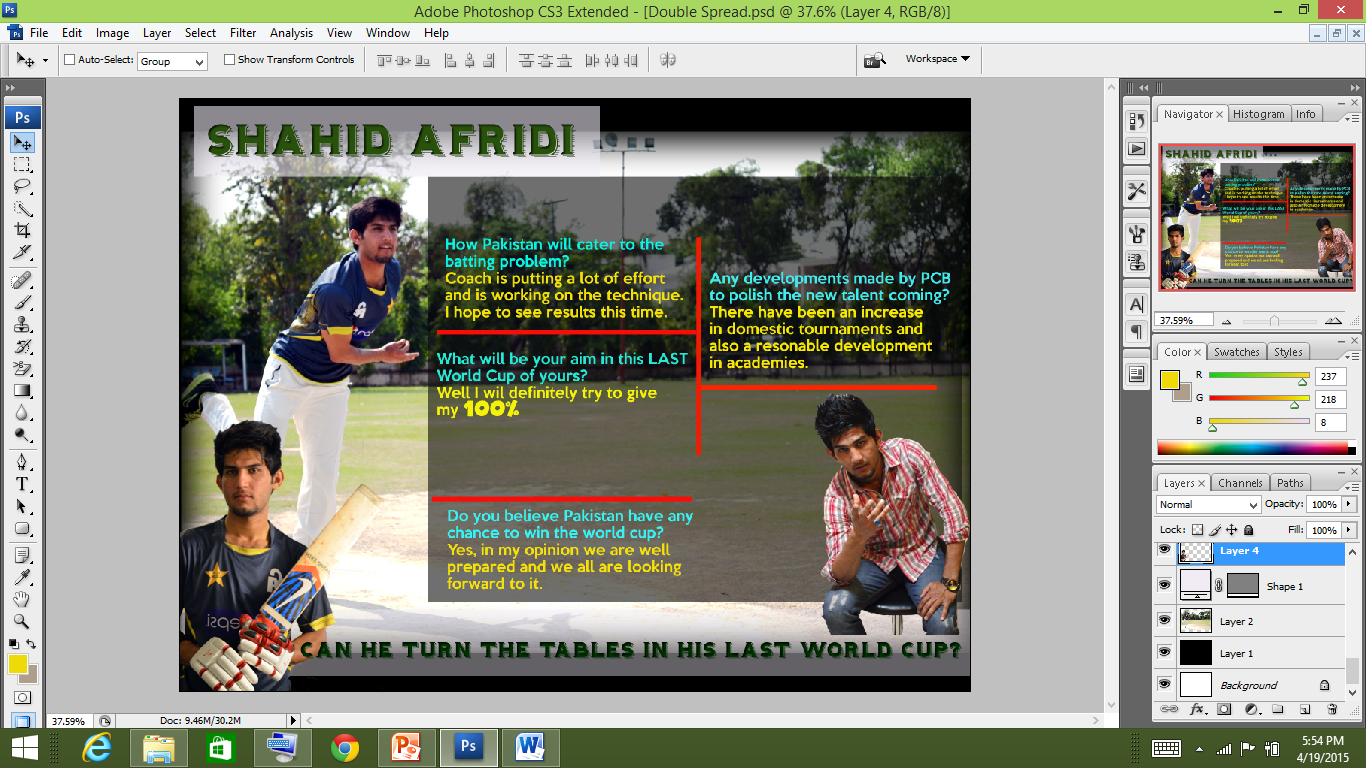
Task: Adjust the Navigator zoom slider
Action: [x=1273, y=321]
